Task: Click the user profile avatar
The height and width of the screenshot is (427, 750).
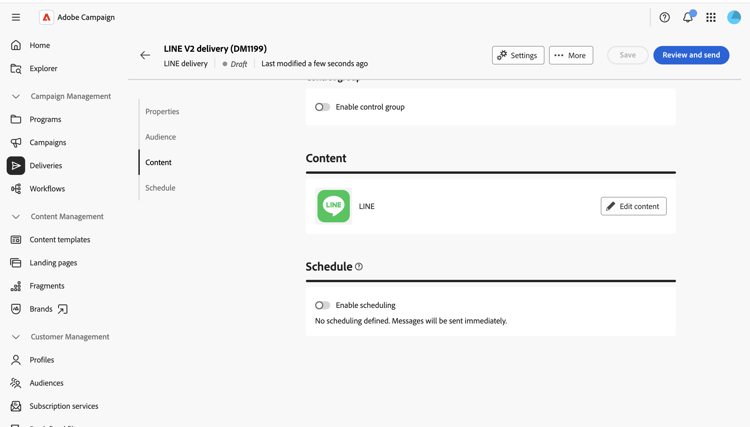Action: click(x=734, y=17)
